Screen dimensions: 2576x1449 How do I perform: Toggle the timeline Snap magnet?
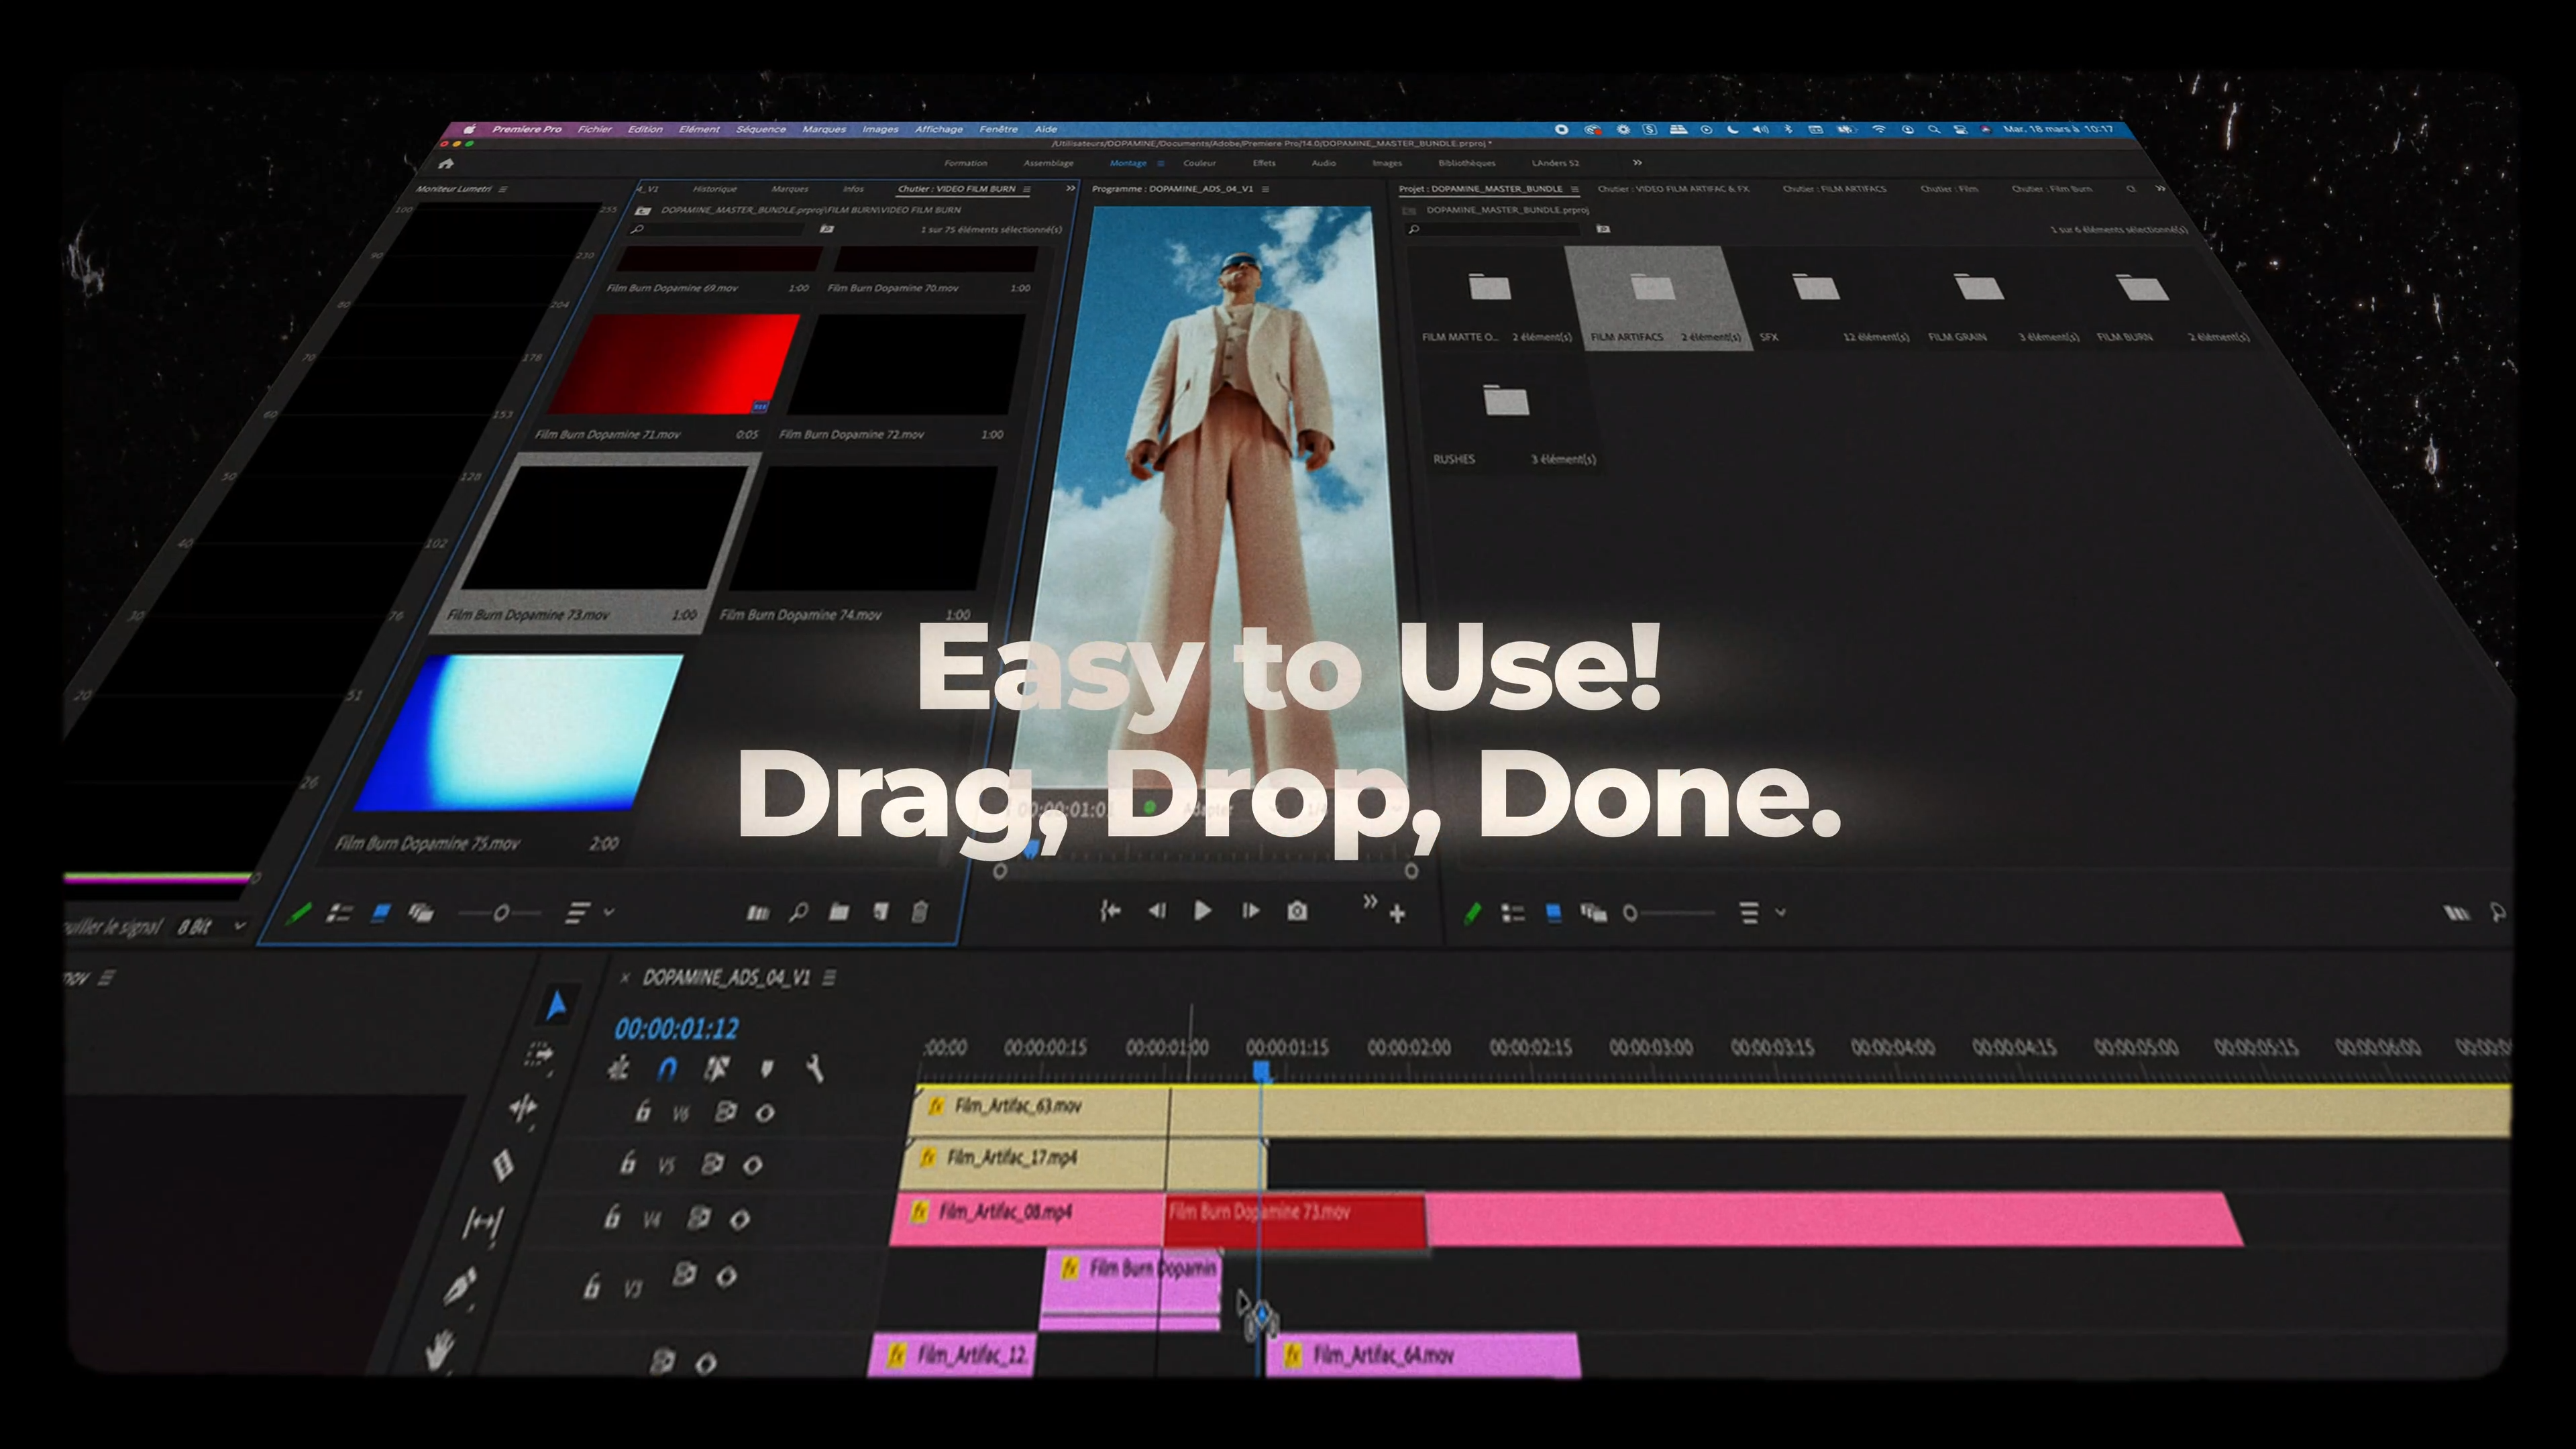pyautogui.click(x=667, y=1069)
